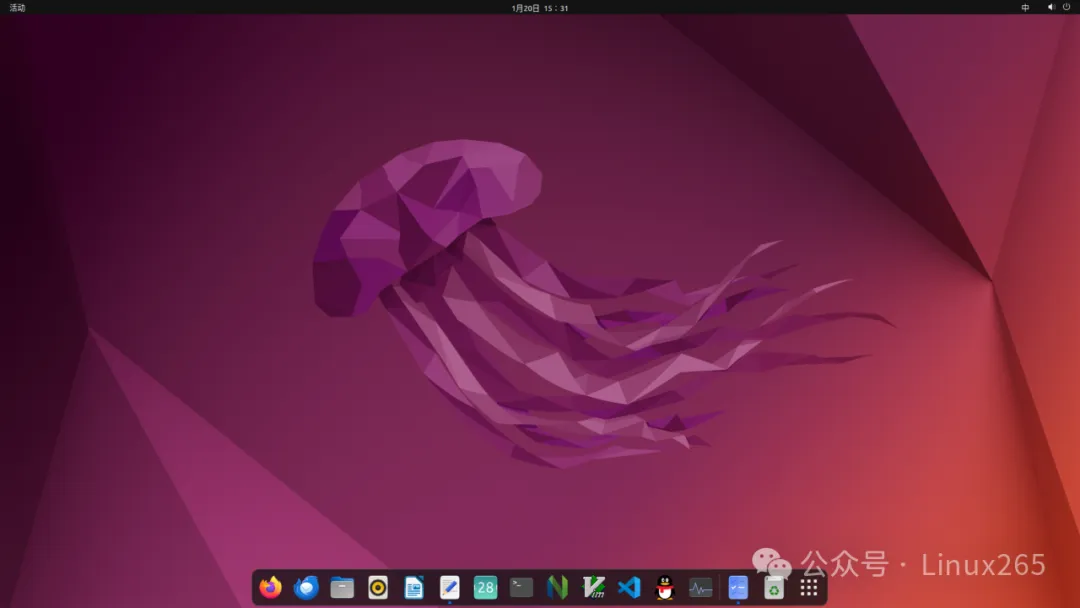This screenshot has height=608, width=1080.
Task: Launch Vim editor icon
Action: click(593, 587)
